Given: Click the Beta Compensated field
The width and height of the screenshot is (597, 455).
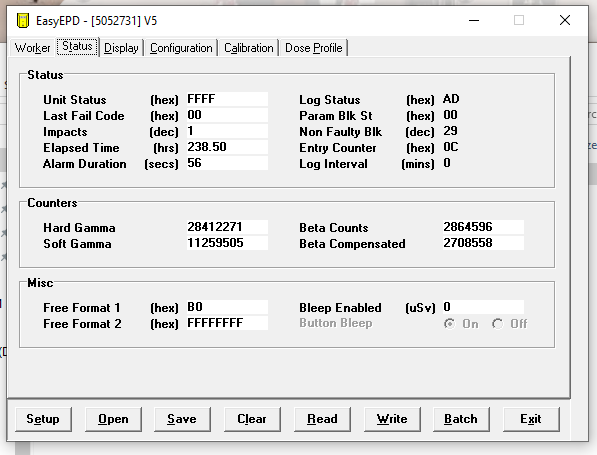Looking at the screenshot, I should point(483,243).
